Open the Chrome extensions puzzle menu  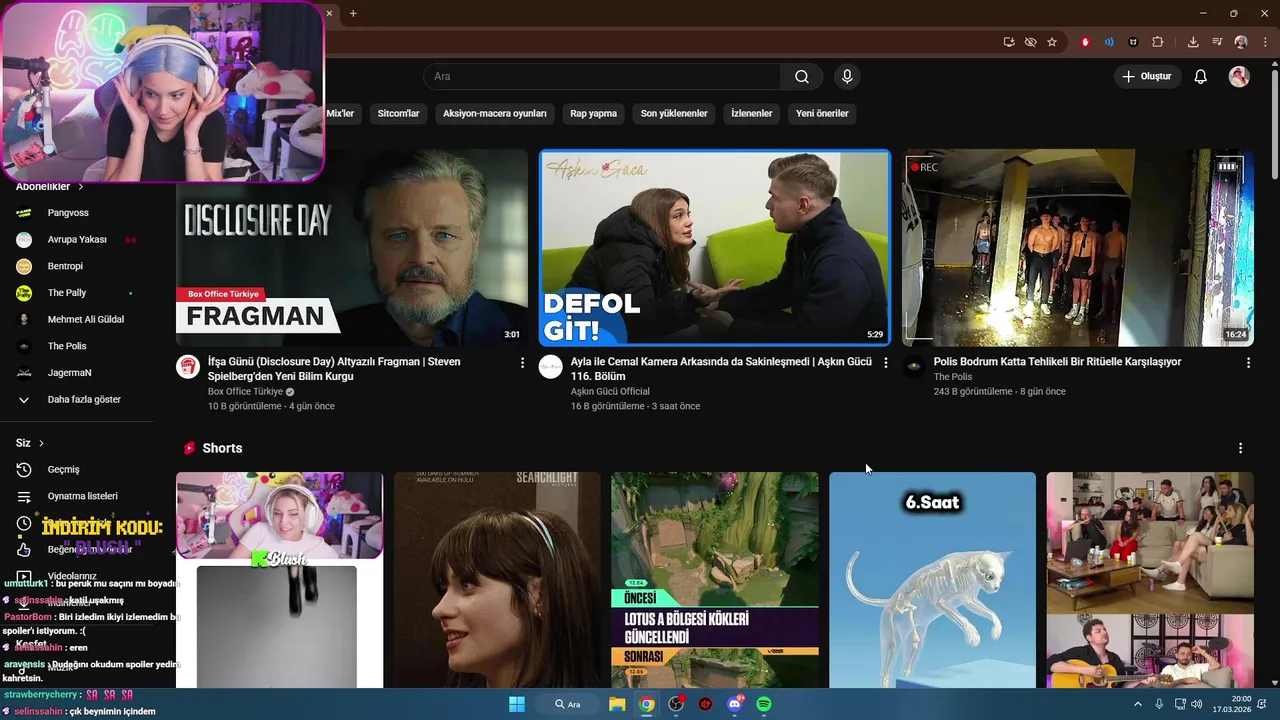pyautogui.click(x=1158, y=42)
